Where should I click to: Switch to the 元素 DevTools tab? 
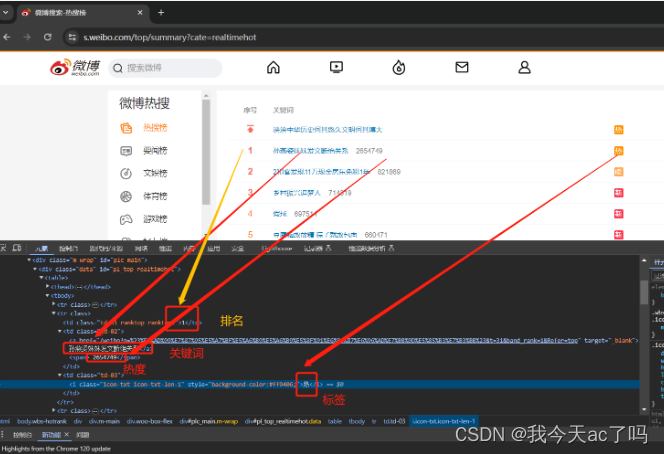(42, 249)
